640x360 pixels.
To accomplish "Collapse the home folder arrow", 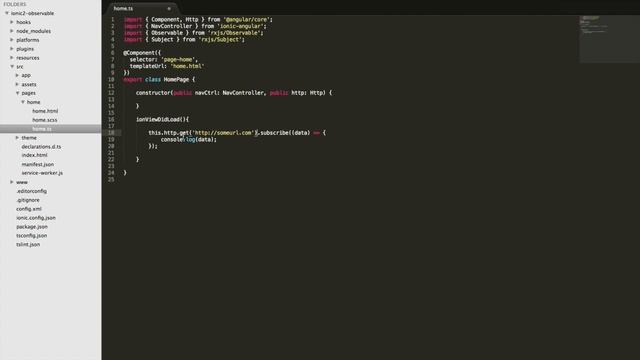I will 23,102.
